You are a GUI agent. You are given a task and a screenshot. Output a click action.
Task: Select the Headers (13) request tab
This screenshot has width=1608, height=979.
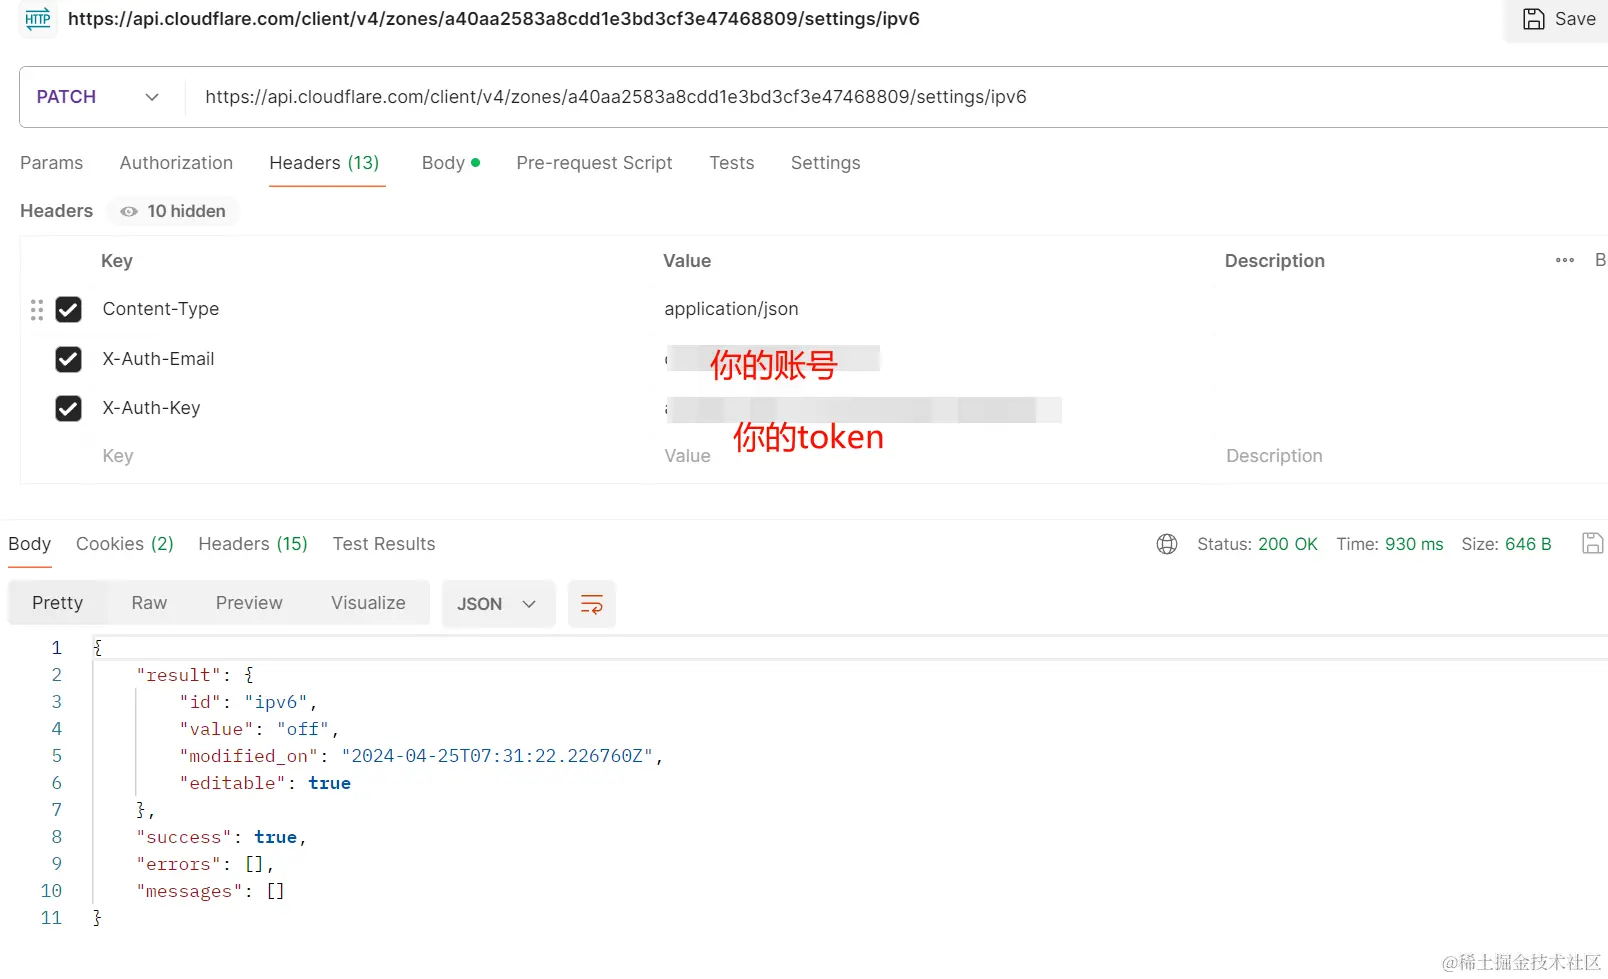[324, 163]
